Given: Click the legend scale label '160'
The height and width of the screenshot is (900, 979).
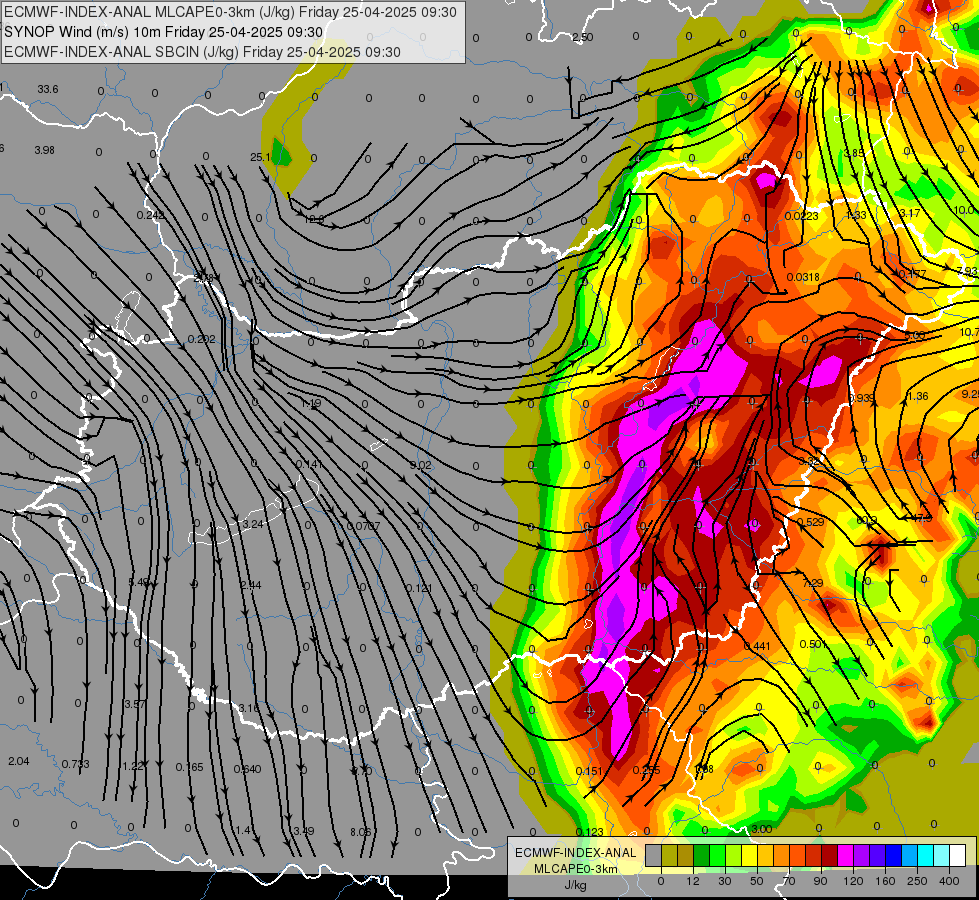Looking at the screenshot, I should [885, 881].
